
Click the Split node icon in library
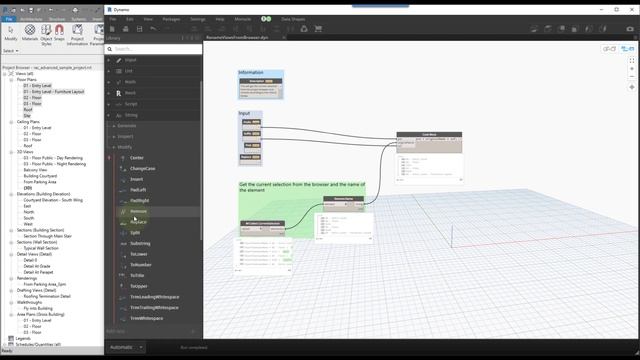pos(123,233)
